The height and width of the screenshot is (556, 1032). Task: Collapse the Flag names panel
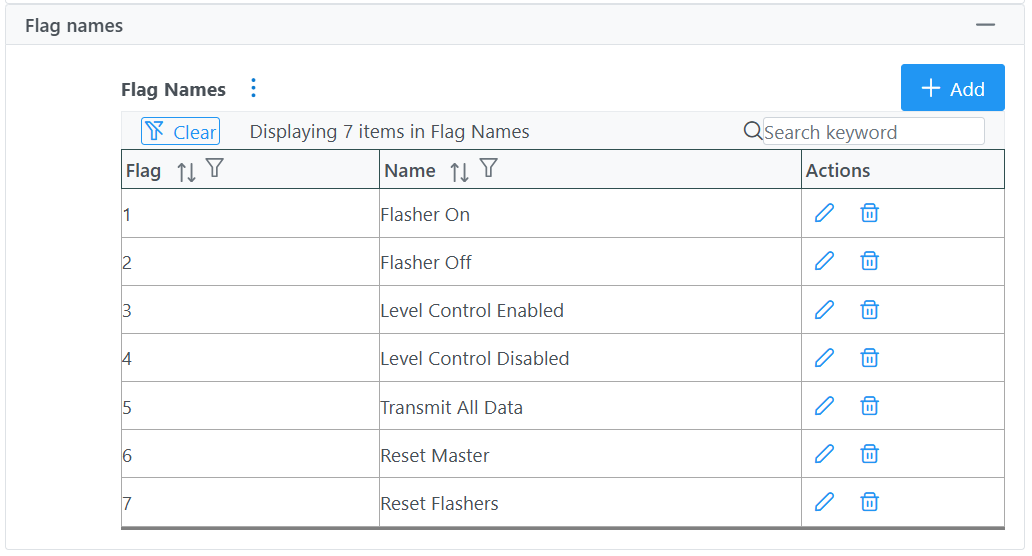[985, 25]
